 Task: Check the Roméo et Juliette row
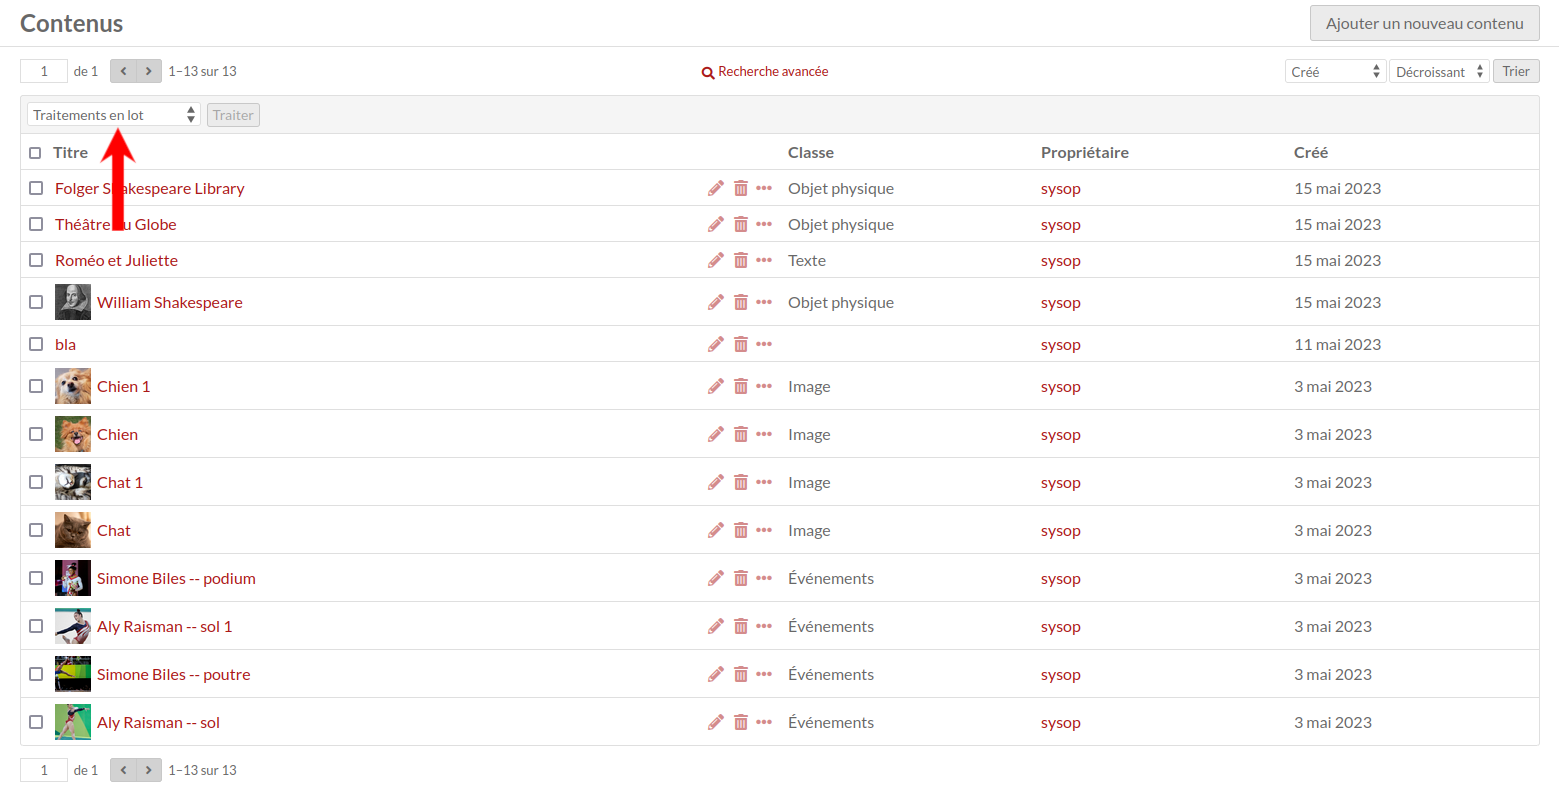pos(36,260)
